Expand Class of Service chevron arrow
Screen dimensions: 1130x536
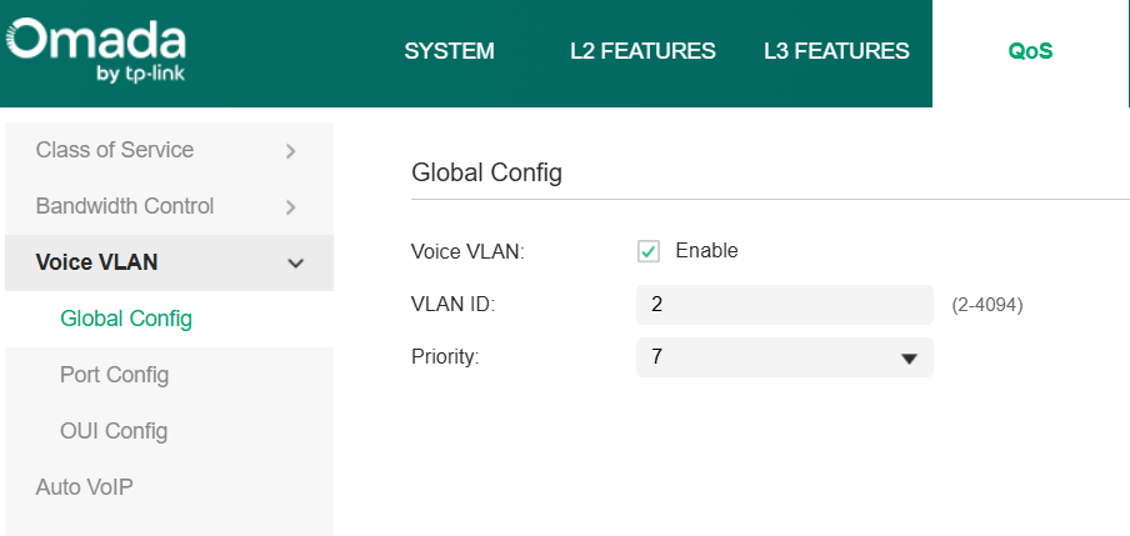pos(291,151)
